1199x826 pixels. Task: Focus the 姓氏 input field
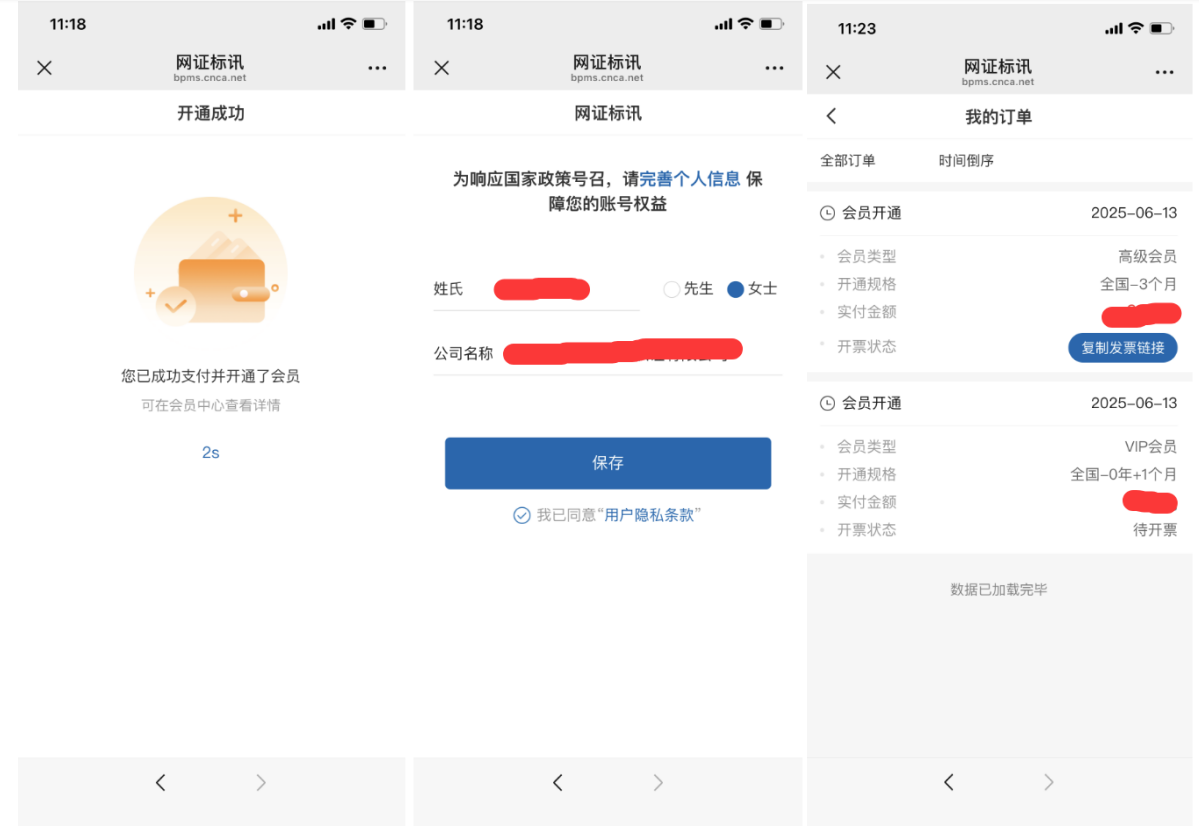[x=566, y=289]
